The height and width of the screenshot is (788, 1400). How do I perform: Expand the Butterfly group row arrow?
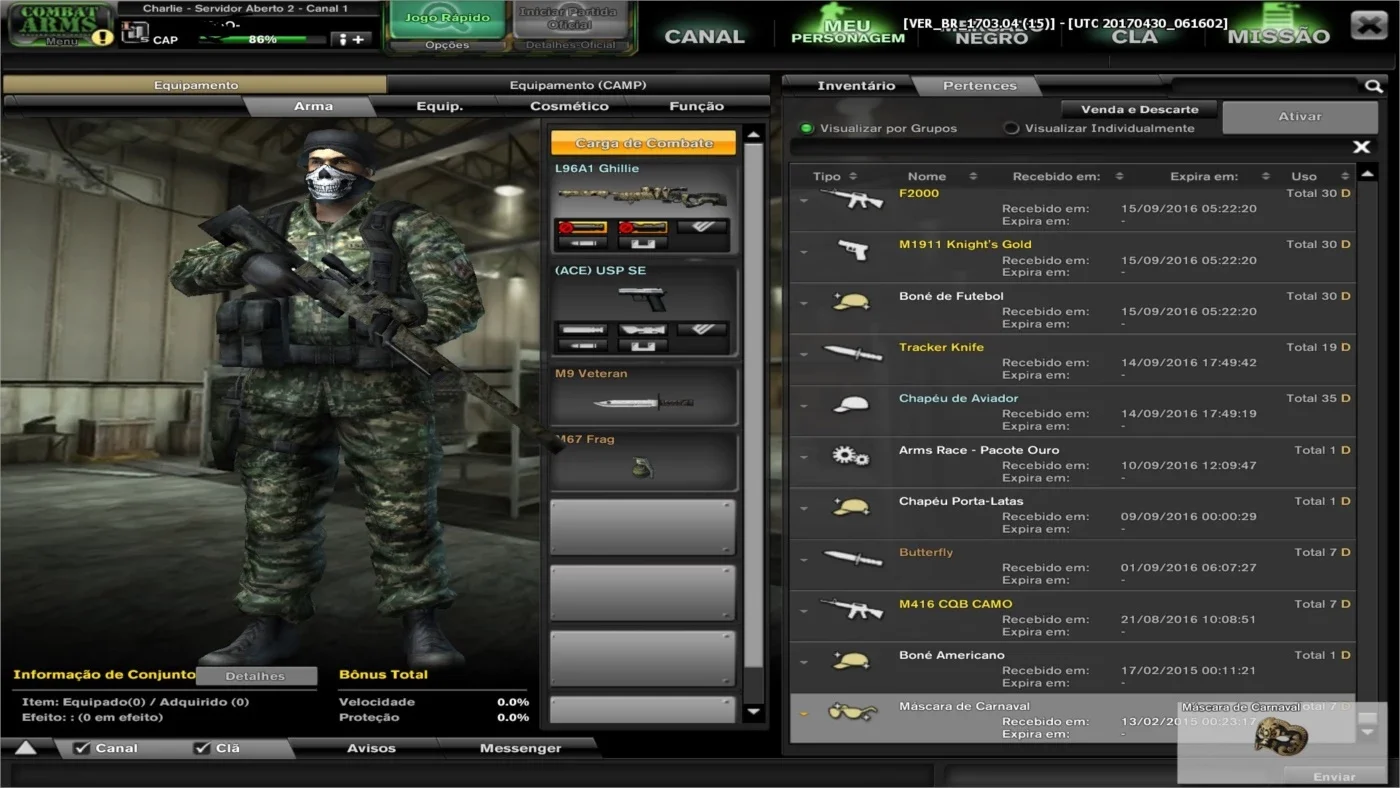point(804,559)
